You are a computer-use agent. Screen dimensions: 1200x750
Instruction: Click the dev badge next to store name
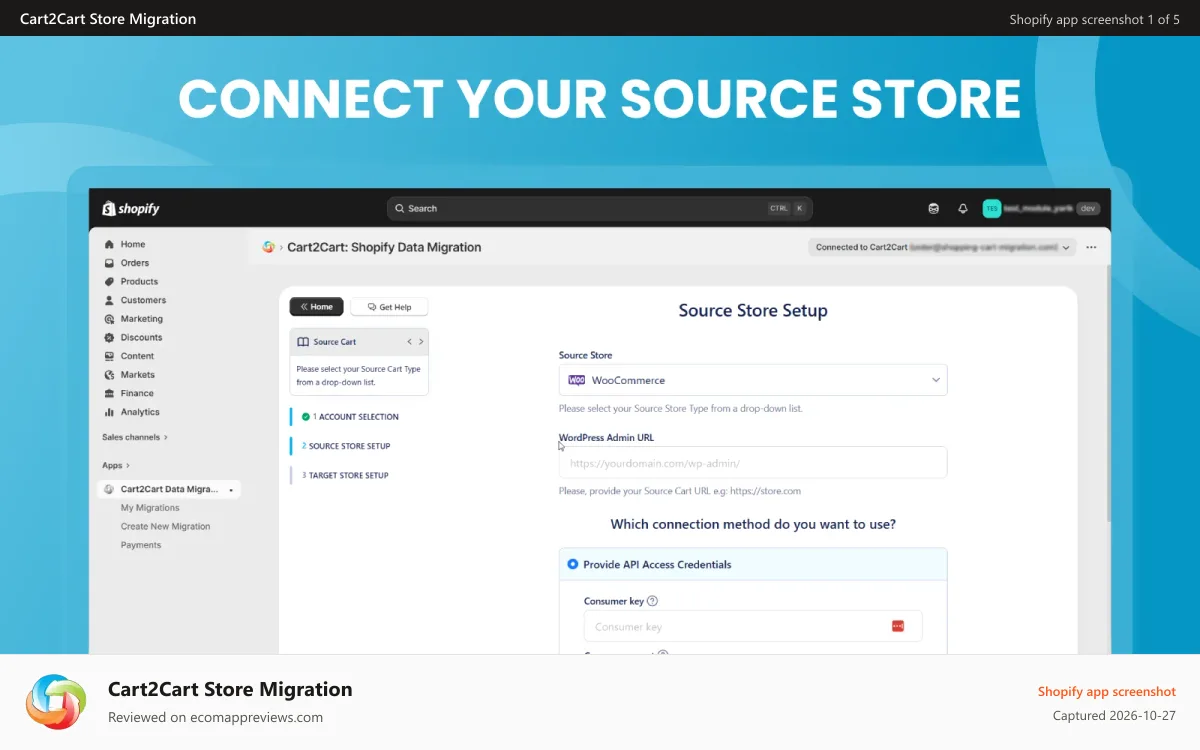pos(1088,208)
